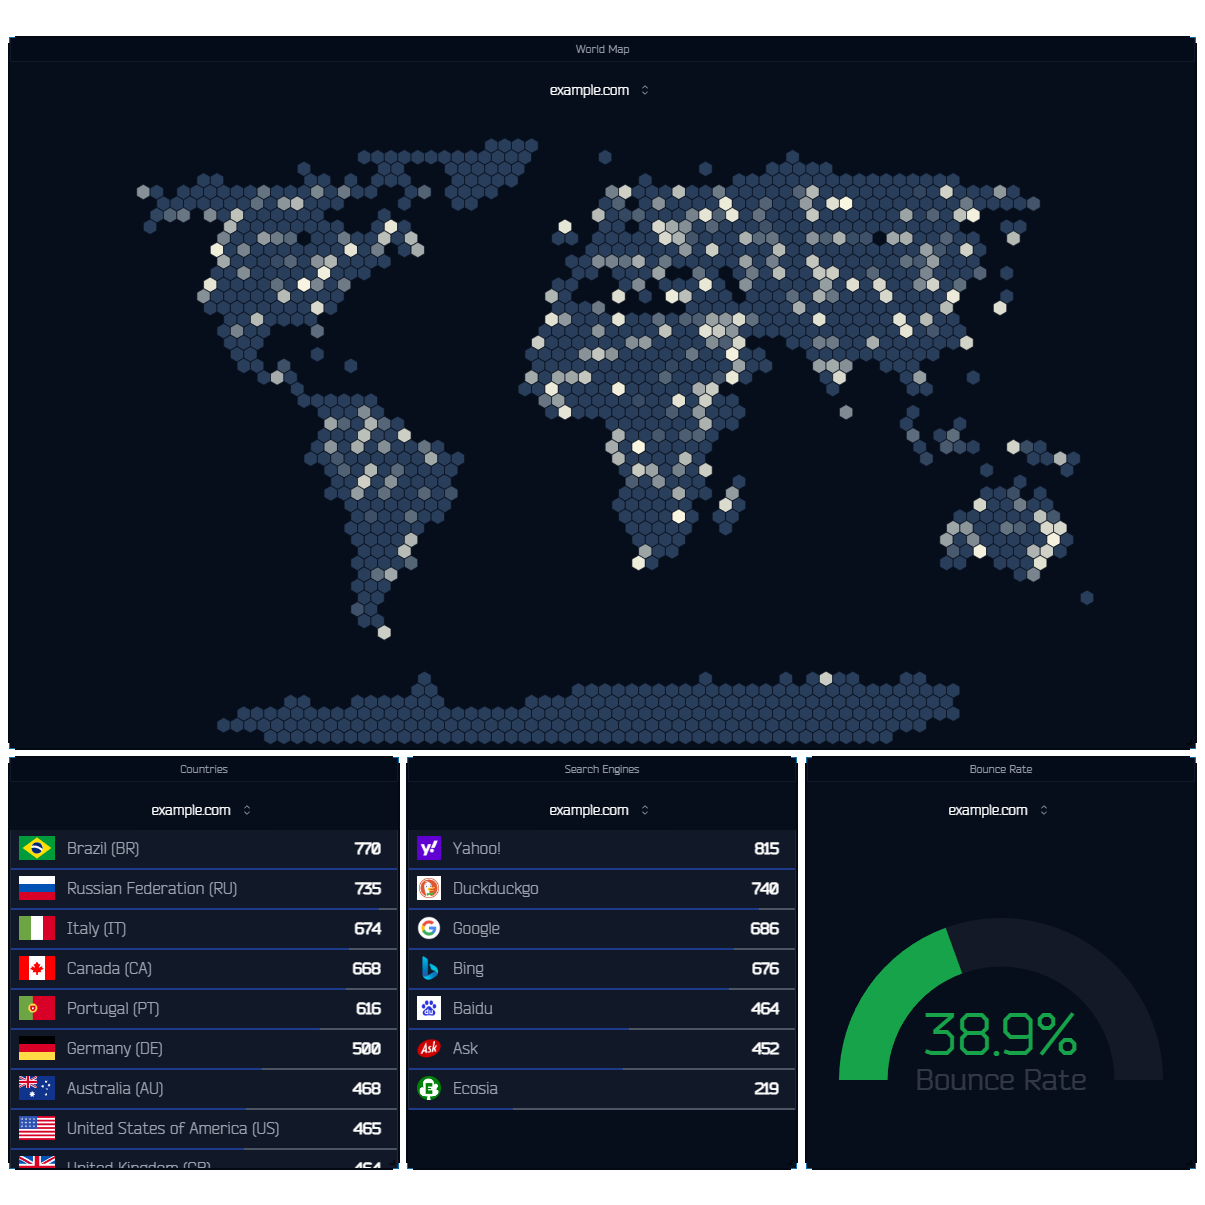Viewport: 1205px width, 1205px height.
Task: Select the Russian Federation (RU) label
Action: [x=152, y=888]
